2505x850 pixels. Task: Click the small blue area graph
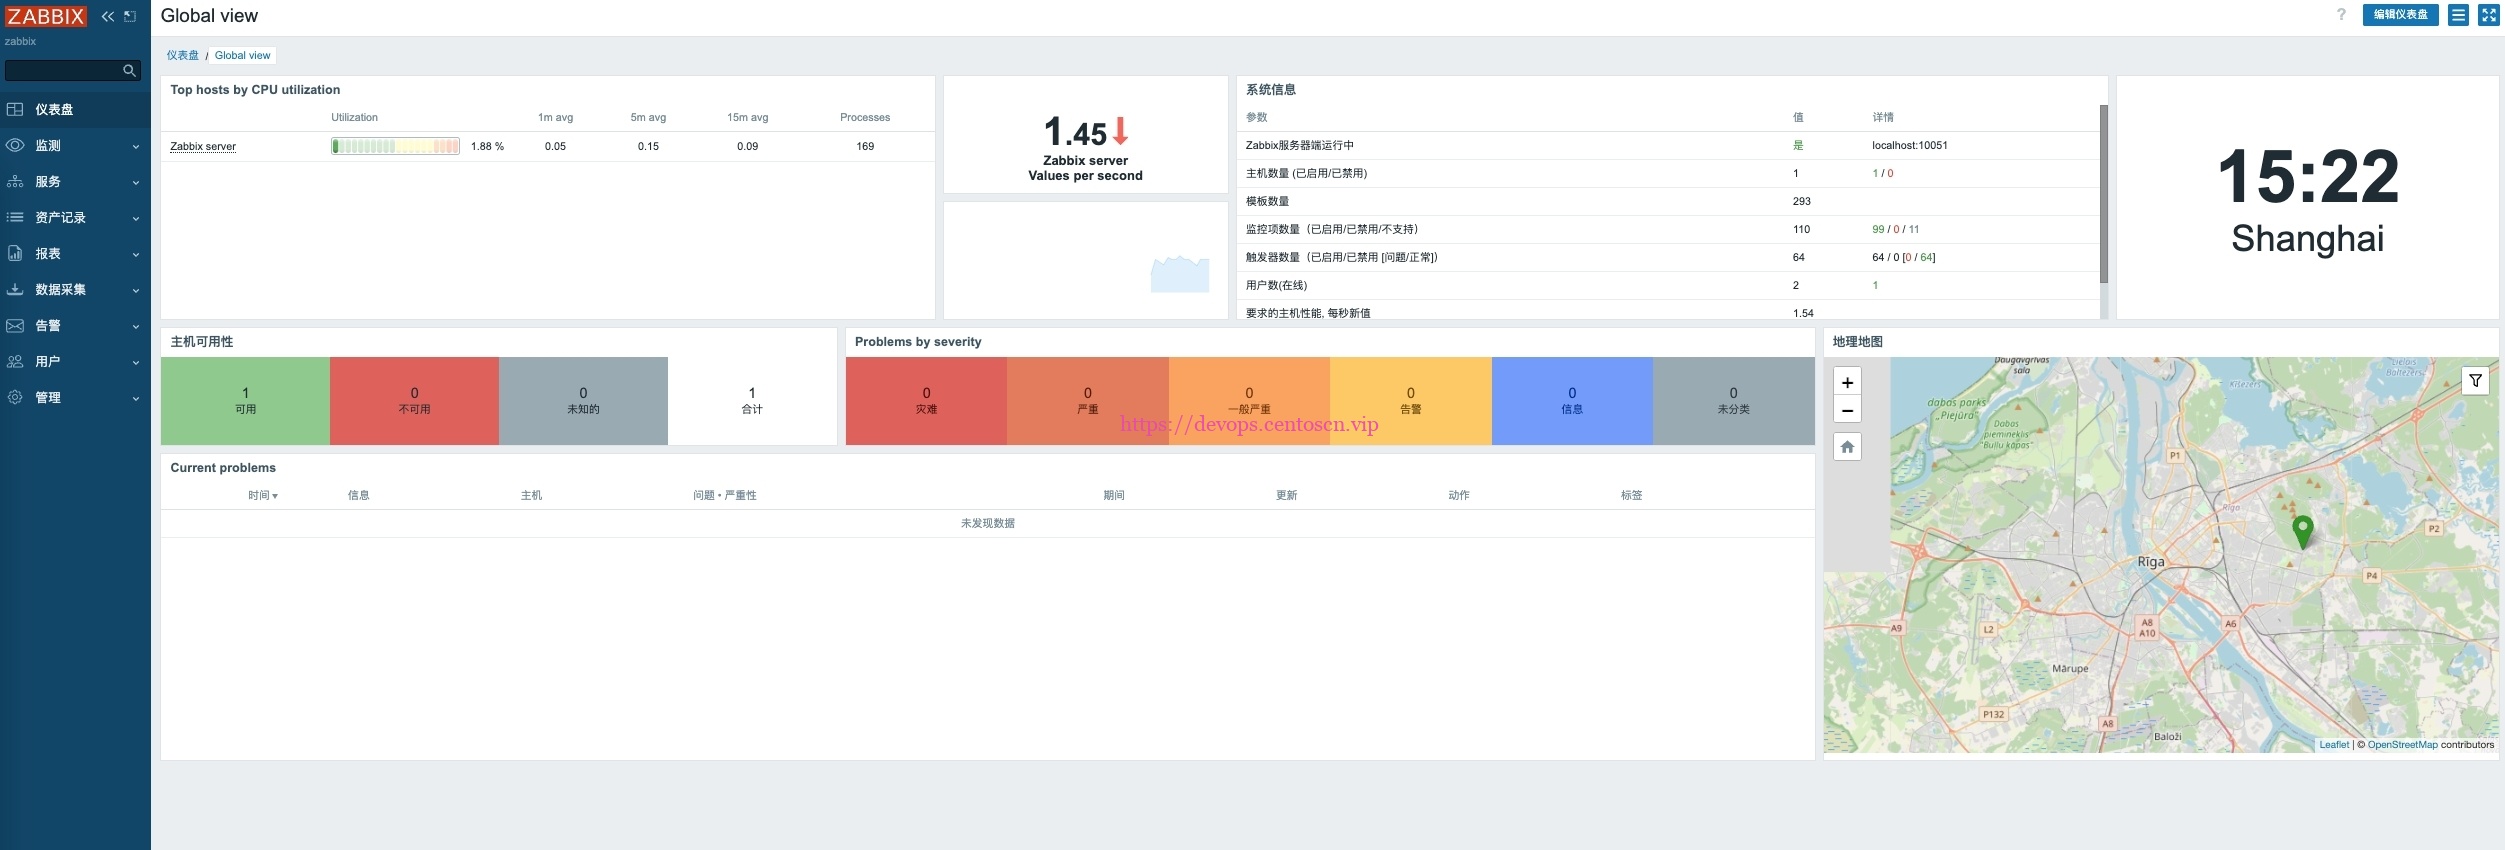1180,274
